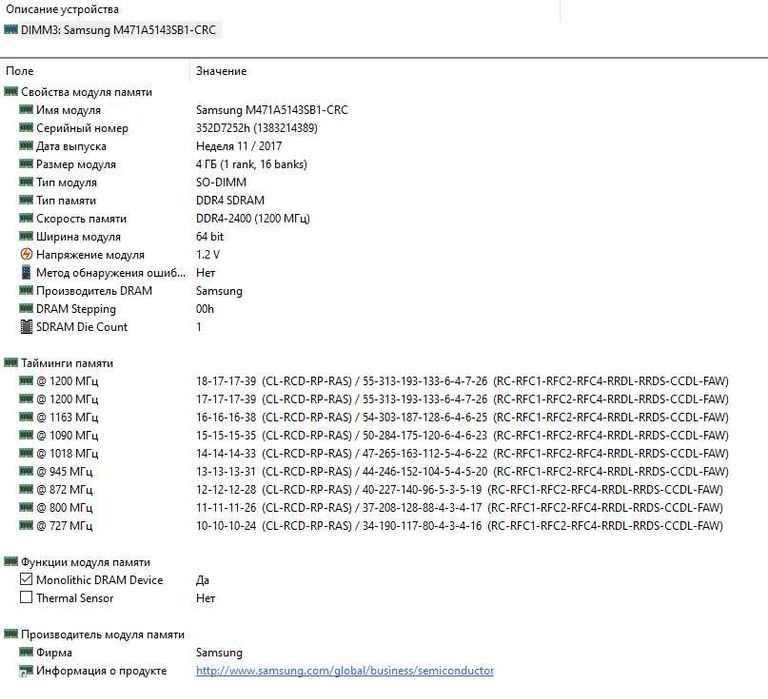Click the SDRAM Die Count label
Viewport: 768px width, 699px height.
(x=82, y=327)
